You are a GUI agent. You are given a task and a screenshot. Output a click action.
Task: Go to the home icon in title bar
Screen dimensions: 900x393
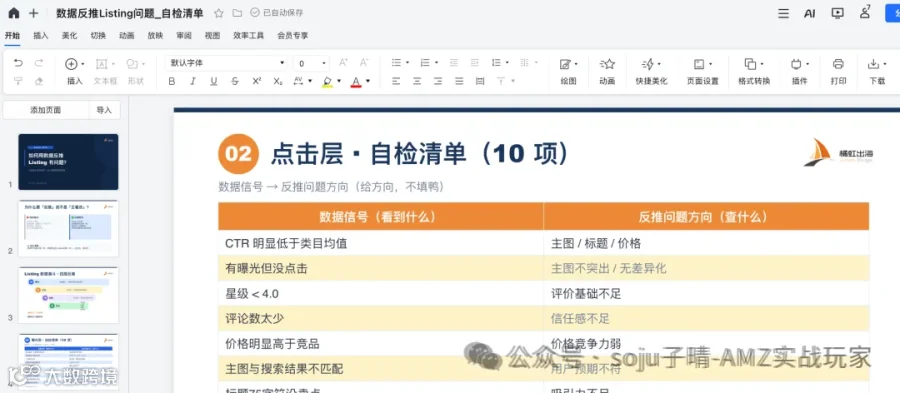[x=13, y=13]
